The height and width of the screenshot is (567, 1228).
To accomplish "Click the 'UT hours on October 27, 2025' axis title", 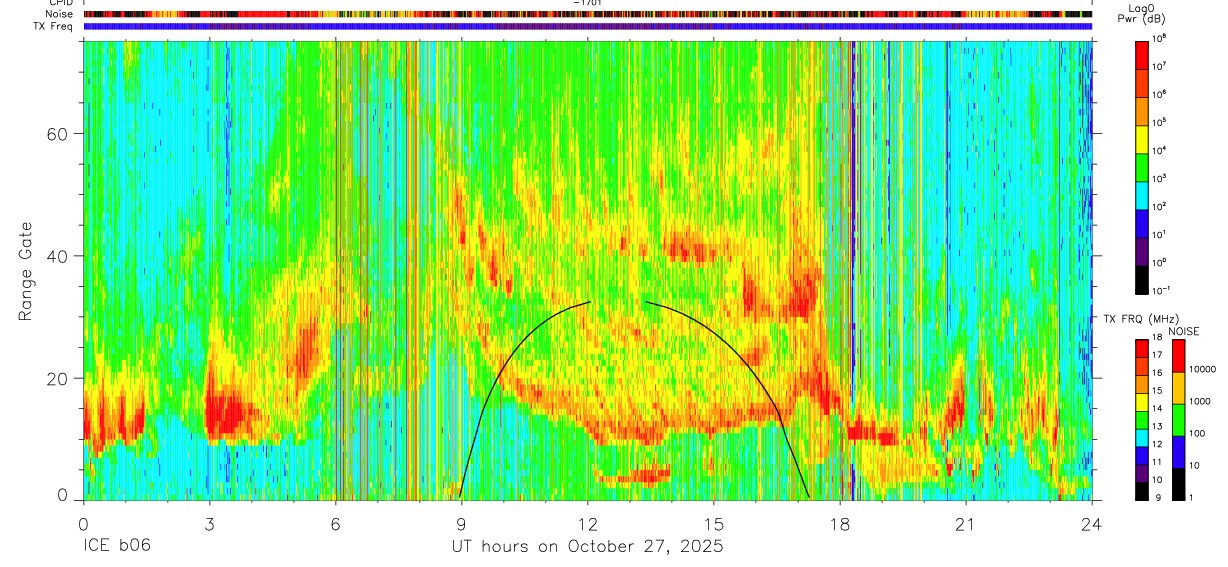I will tap(586, 546).
